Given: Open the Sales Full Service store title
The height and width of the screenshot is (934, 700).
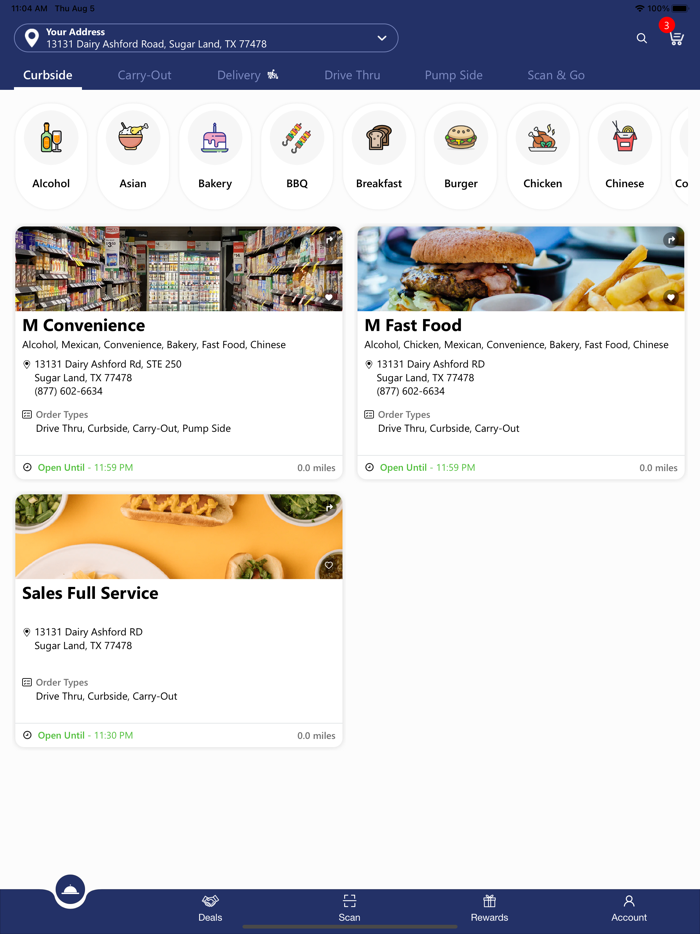Looking at the screenshot, I should pyautogui.click(x=90, y=593).
